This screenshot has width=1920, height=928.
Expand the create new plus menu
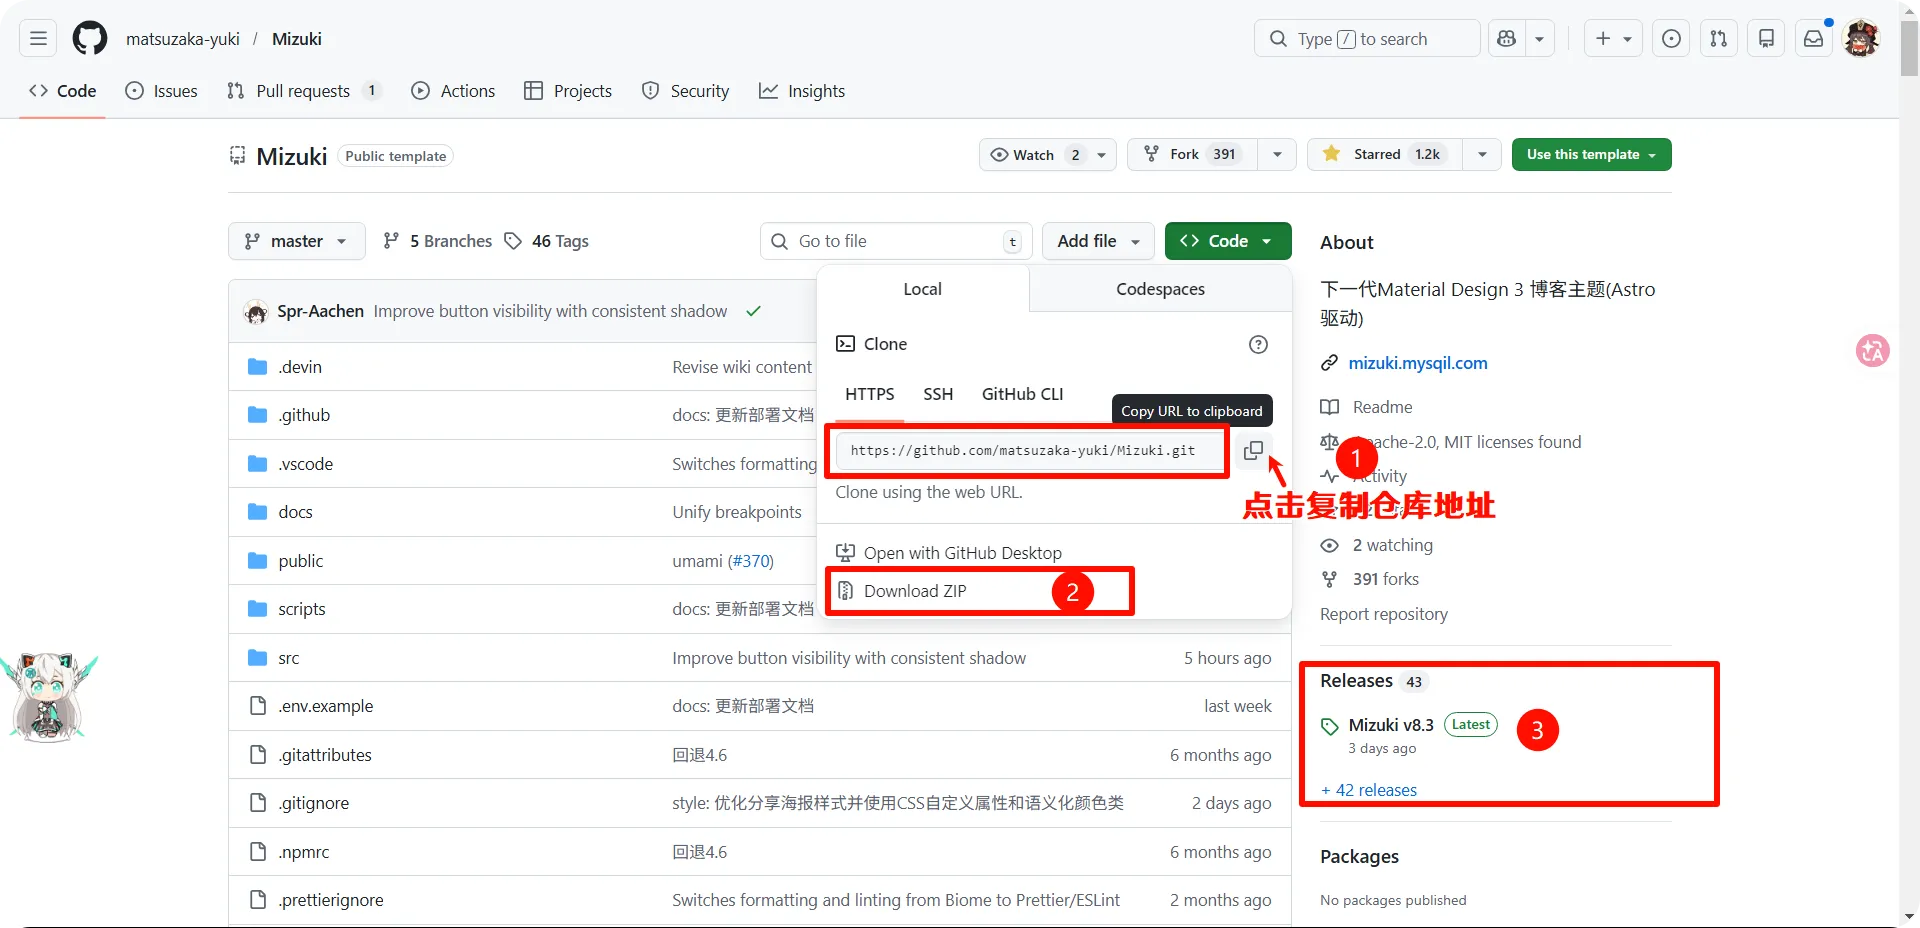coord(1613,39)
